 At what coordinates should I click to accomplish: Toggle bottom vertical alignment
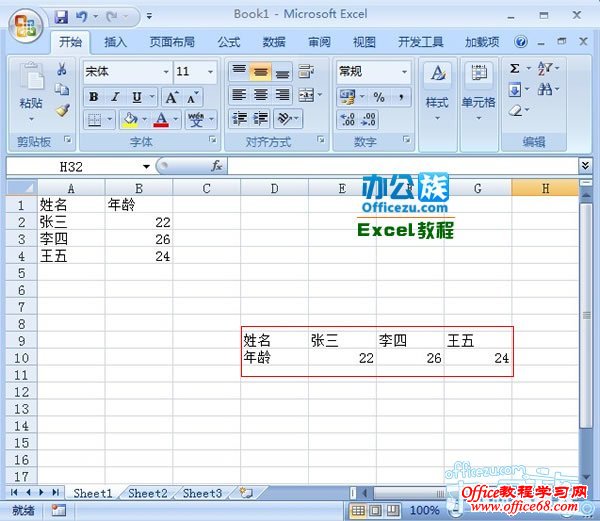(282, 72)
